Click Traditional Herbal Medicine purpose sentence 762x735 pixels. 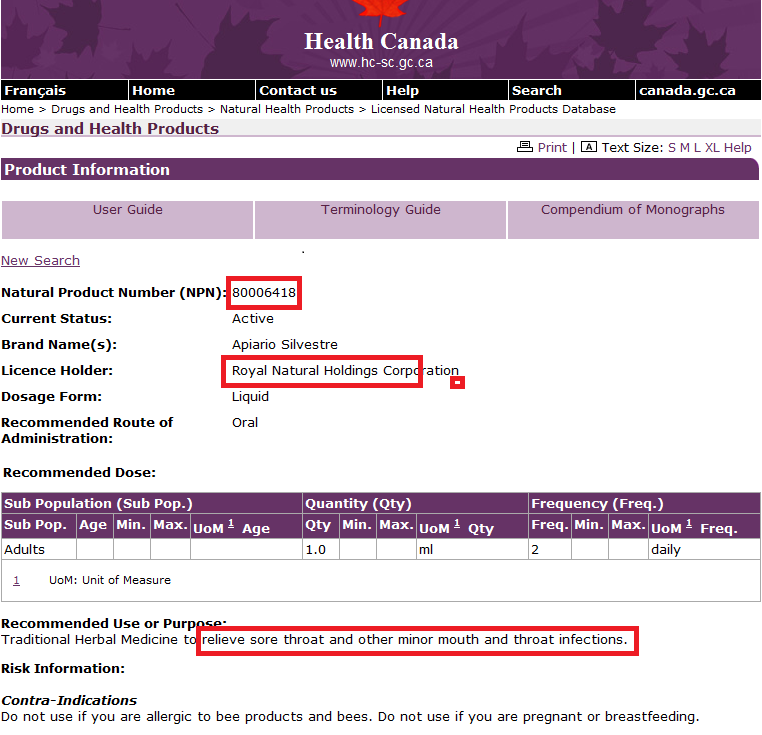point(314,639)
